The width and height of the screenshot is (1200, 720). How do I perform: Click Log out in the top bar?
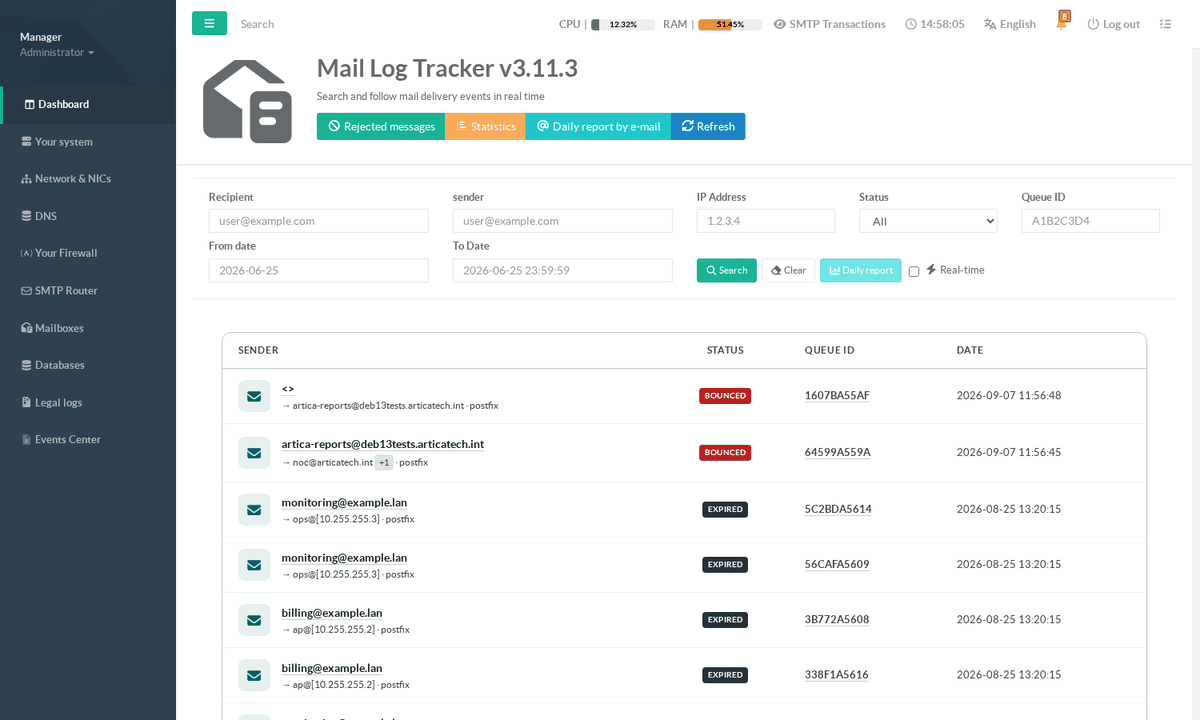[1113, 24]
